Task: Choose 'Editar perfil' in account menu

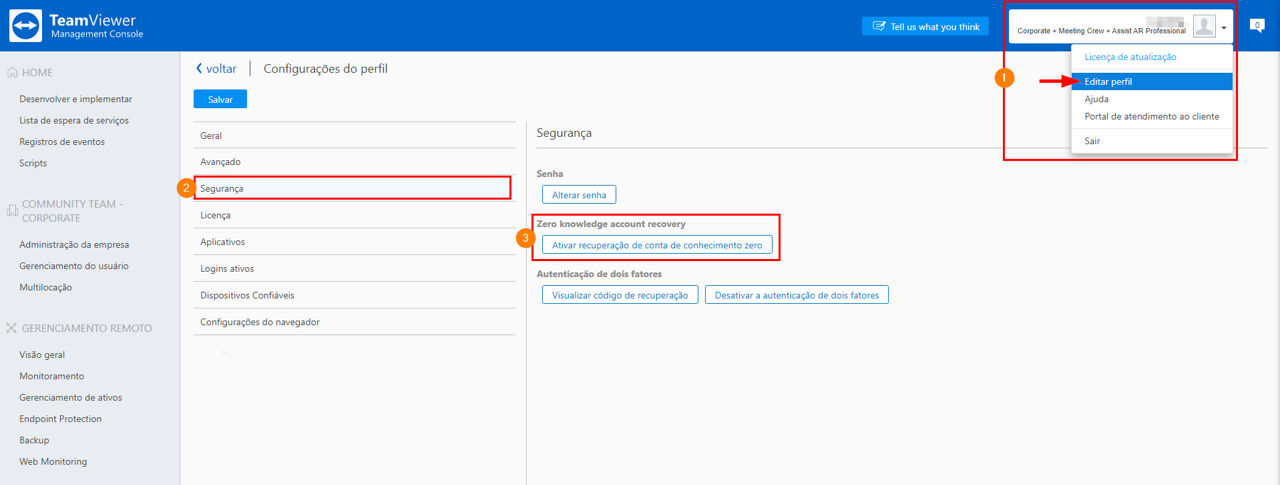Action: [1152, 81]
